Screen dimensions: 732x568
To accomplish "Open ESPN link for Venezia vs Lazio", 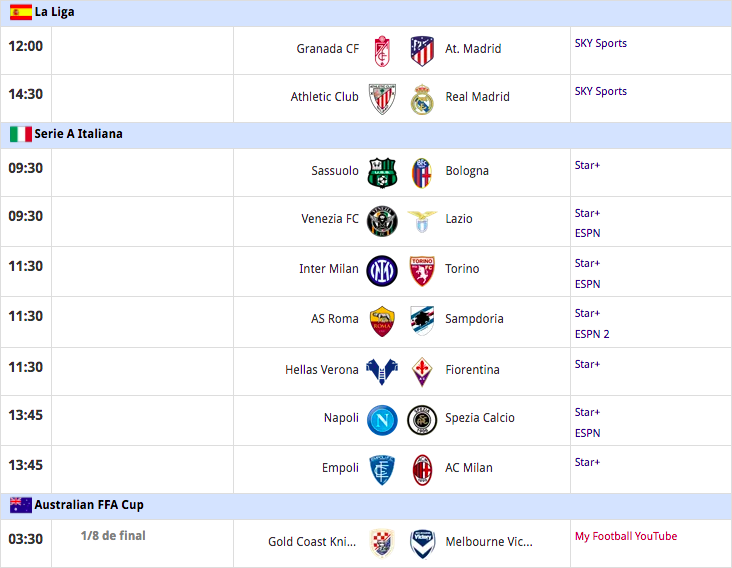I will (x=587, y=233).
